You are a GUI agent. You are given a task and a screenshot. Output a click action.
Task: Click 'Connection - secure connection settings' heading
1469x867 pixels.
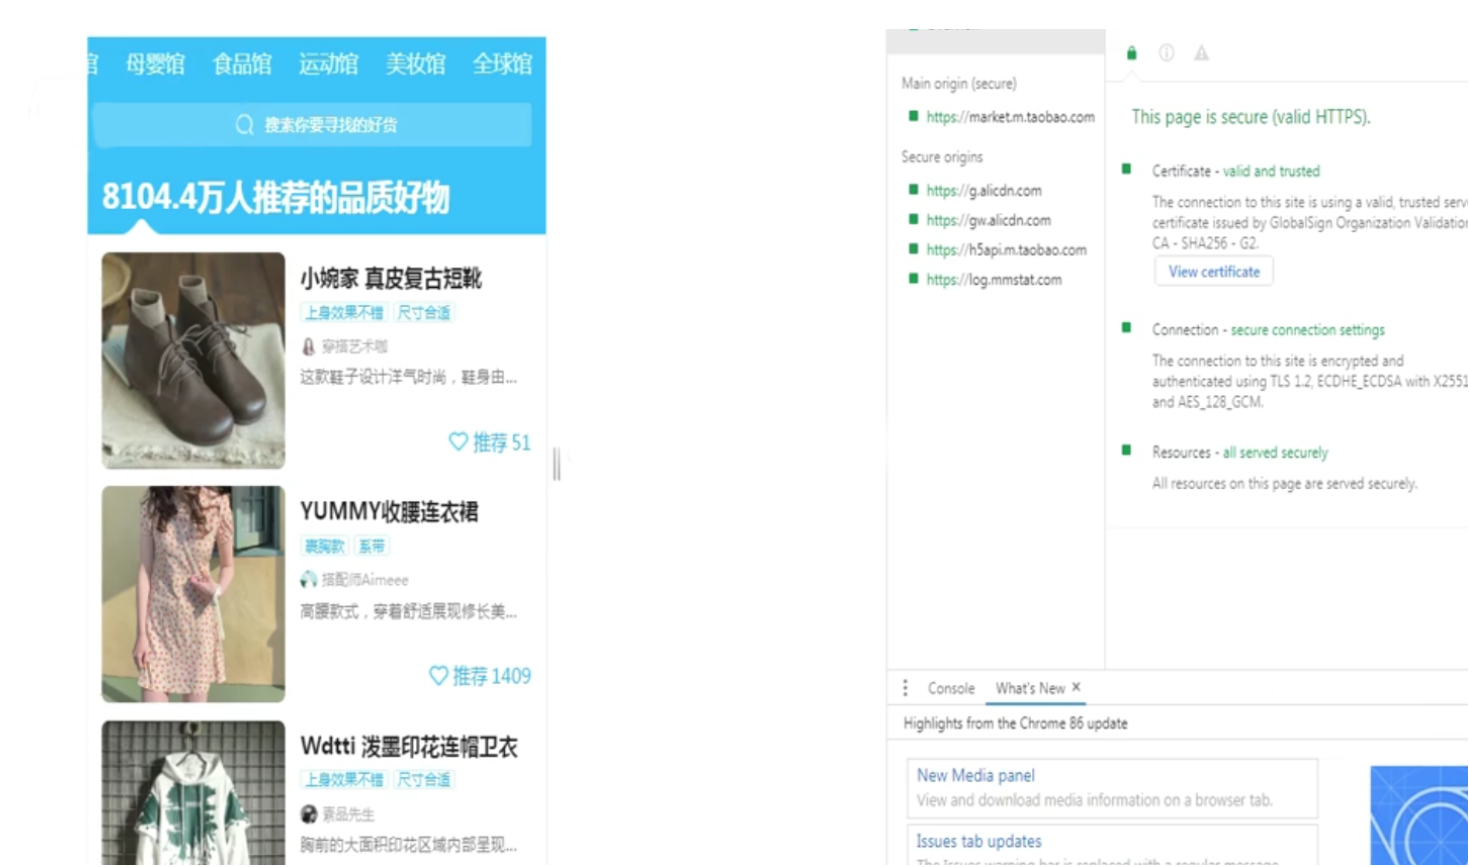tap(1268, 330)
